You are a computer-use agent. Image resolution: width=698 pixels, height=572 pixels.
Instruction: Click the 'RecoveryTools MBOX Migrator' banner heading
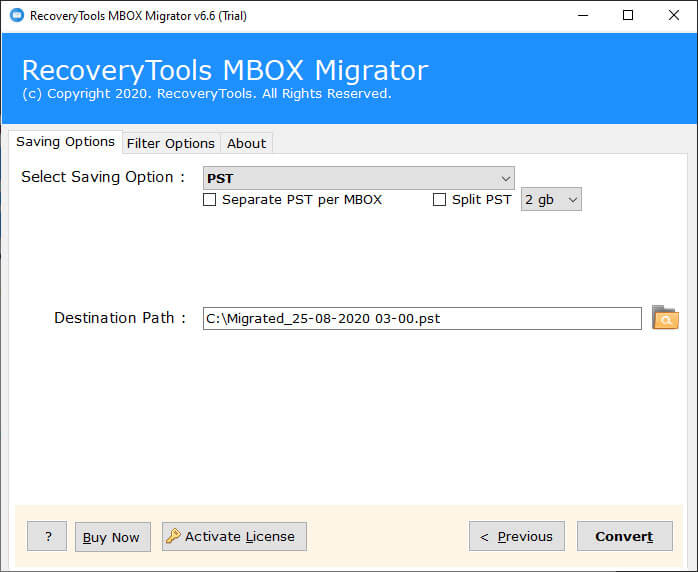pos(225,70)
